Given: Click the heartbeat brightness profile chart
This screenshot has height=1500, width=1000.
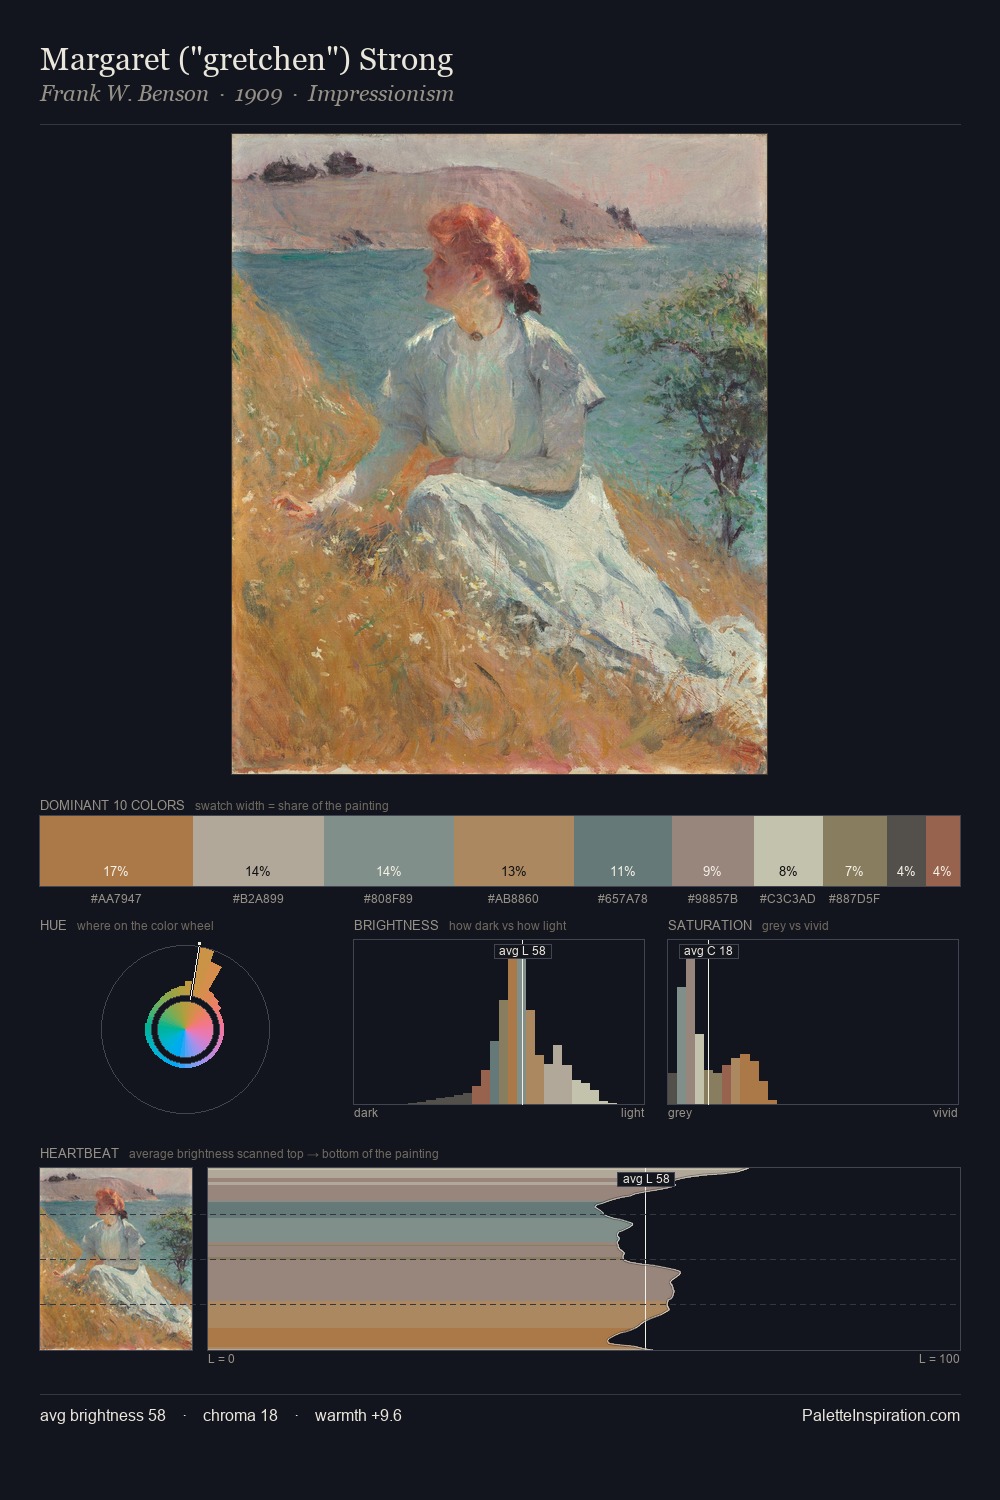Looking at the screenshot, I should (584, 1259).
